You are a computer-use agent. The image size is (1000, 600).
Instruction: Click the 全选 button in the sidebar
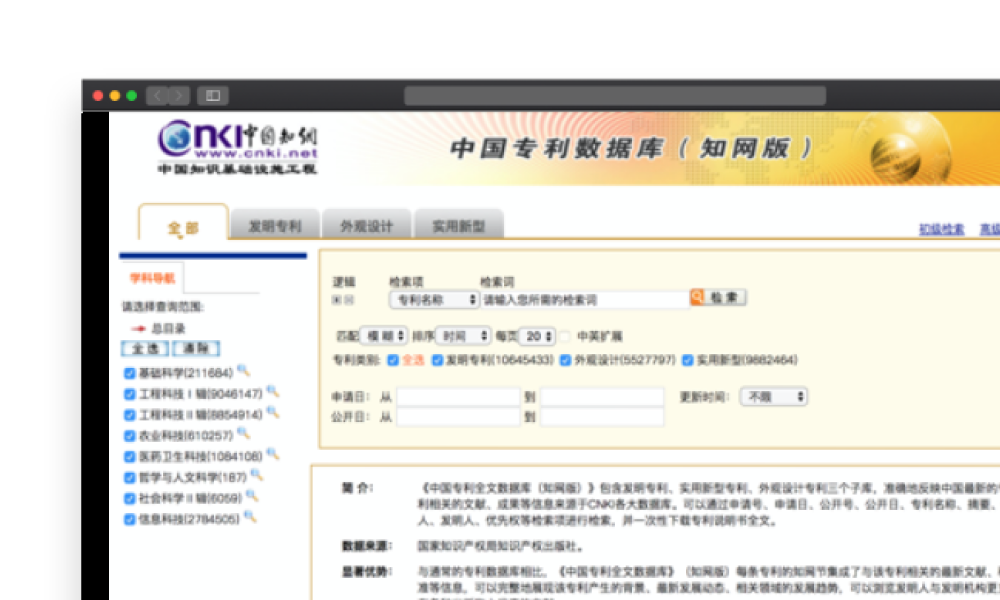coord(145,349)
